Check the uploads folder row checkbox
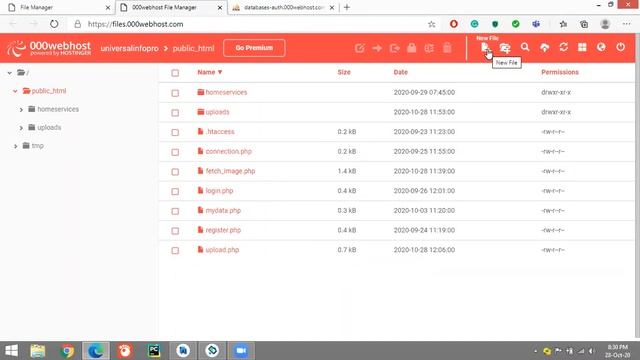This screenshot has width=640, height=360. point(175,113)
